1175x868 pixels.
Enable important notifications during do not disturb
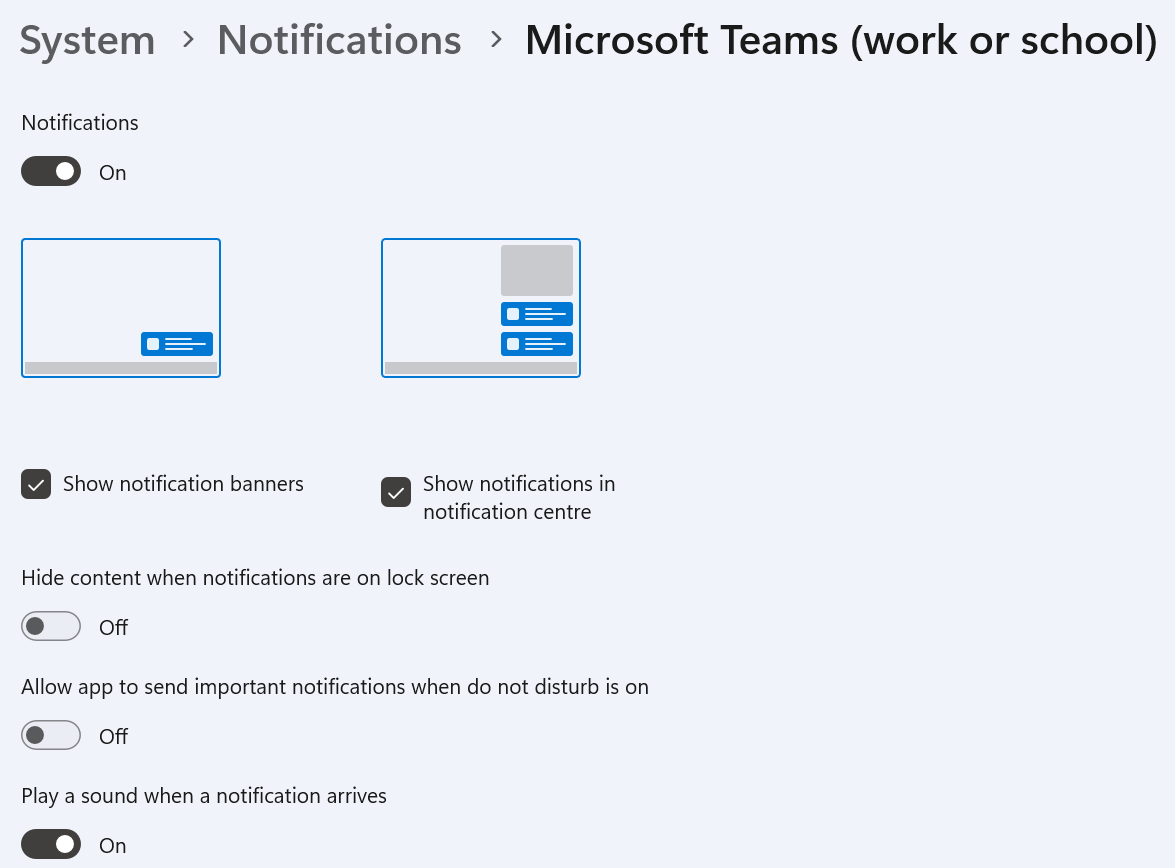pos(51,735)
